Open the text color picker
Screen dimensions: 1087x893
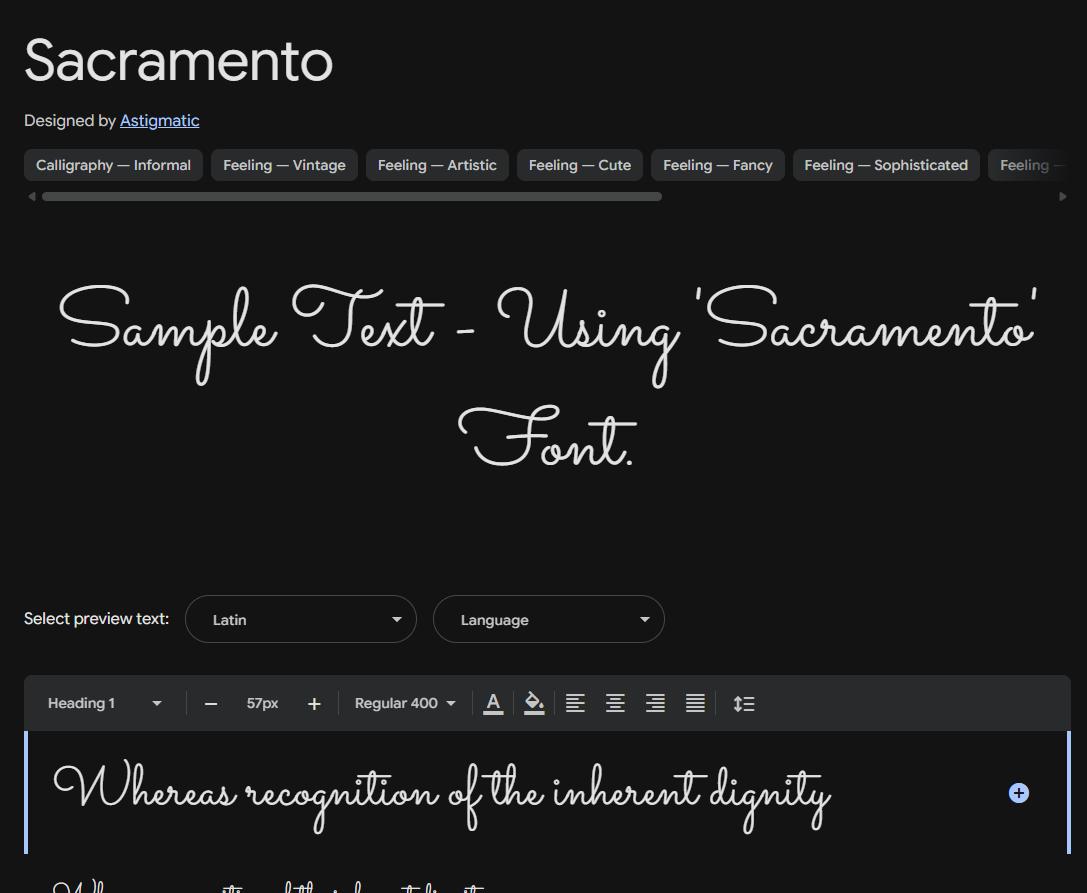tap(493, 704)
